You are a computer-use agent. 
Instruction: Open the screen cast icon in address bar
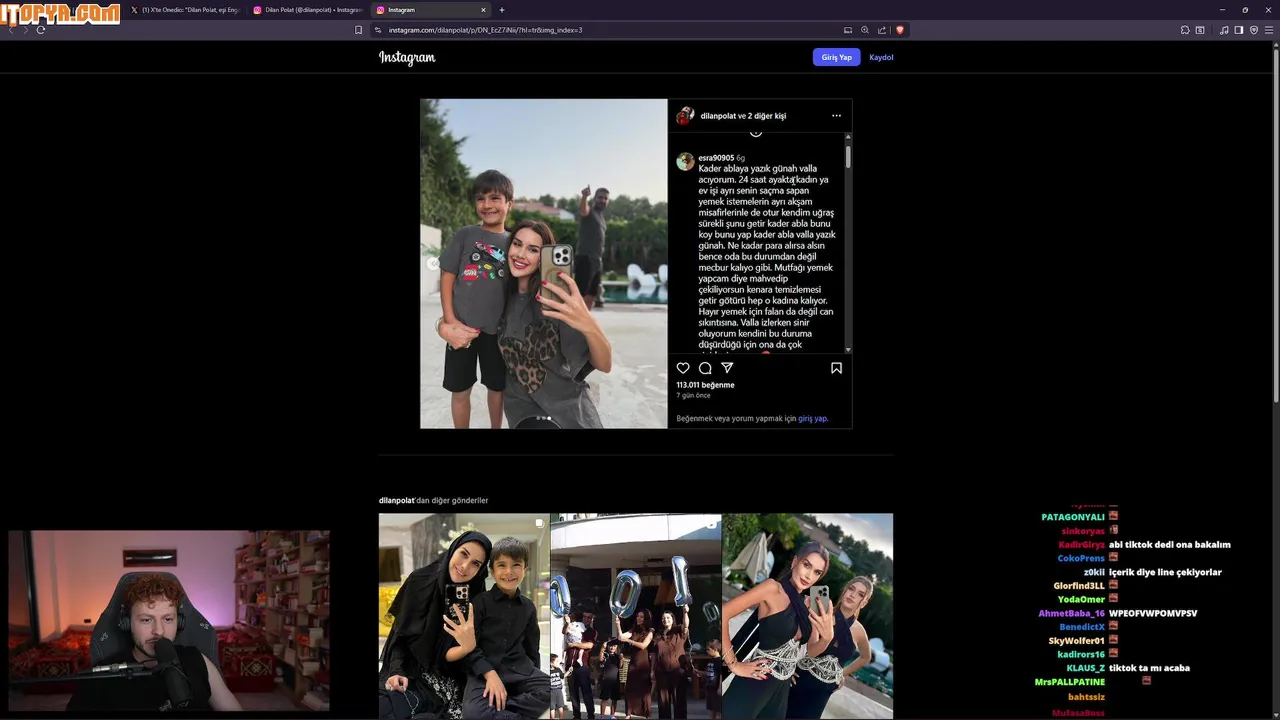click(848, 30)
